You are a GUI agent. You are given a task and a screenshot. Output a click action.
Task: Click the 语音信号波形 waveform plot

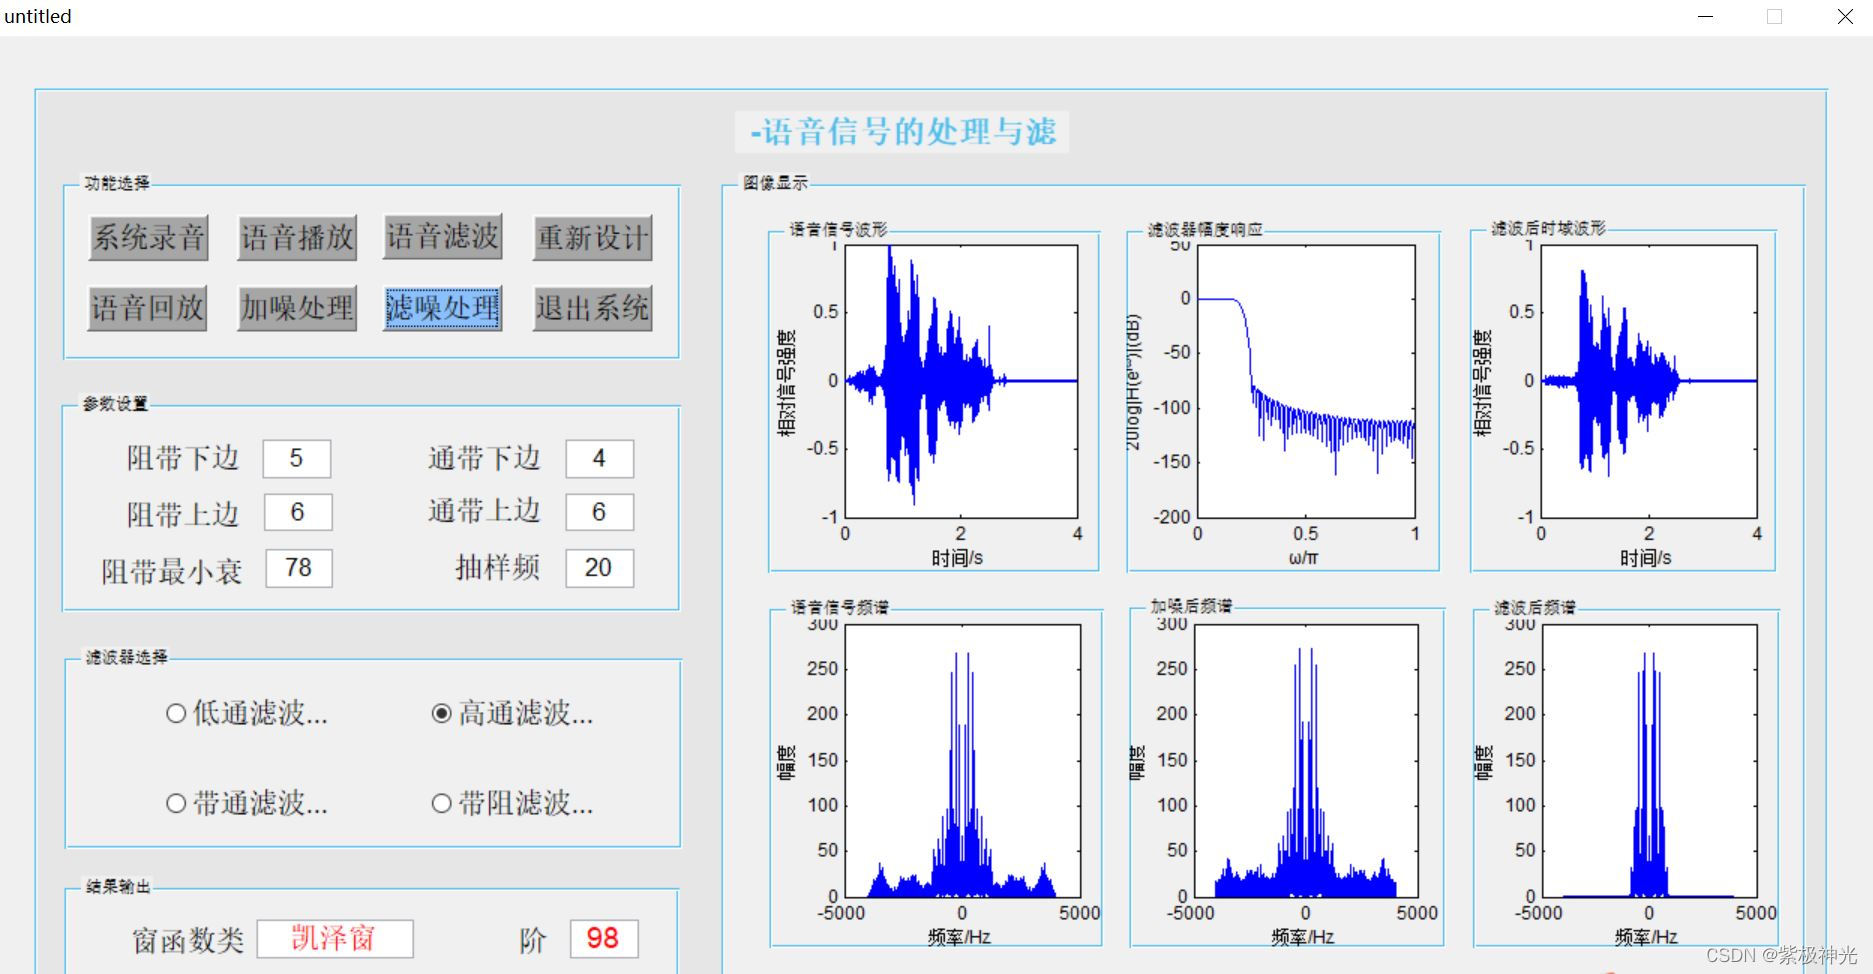(961, 382)
